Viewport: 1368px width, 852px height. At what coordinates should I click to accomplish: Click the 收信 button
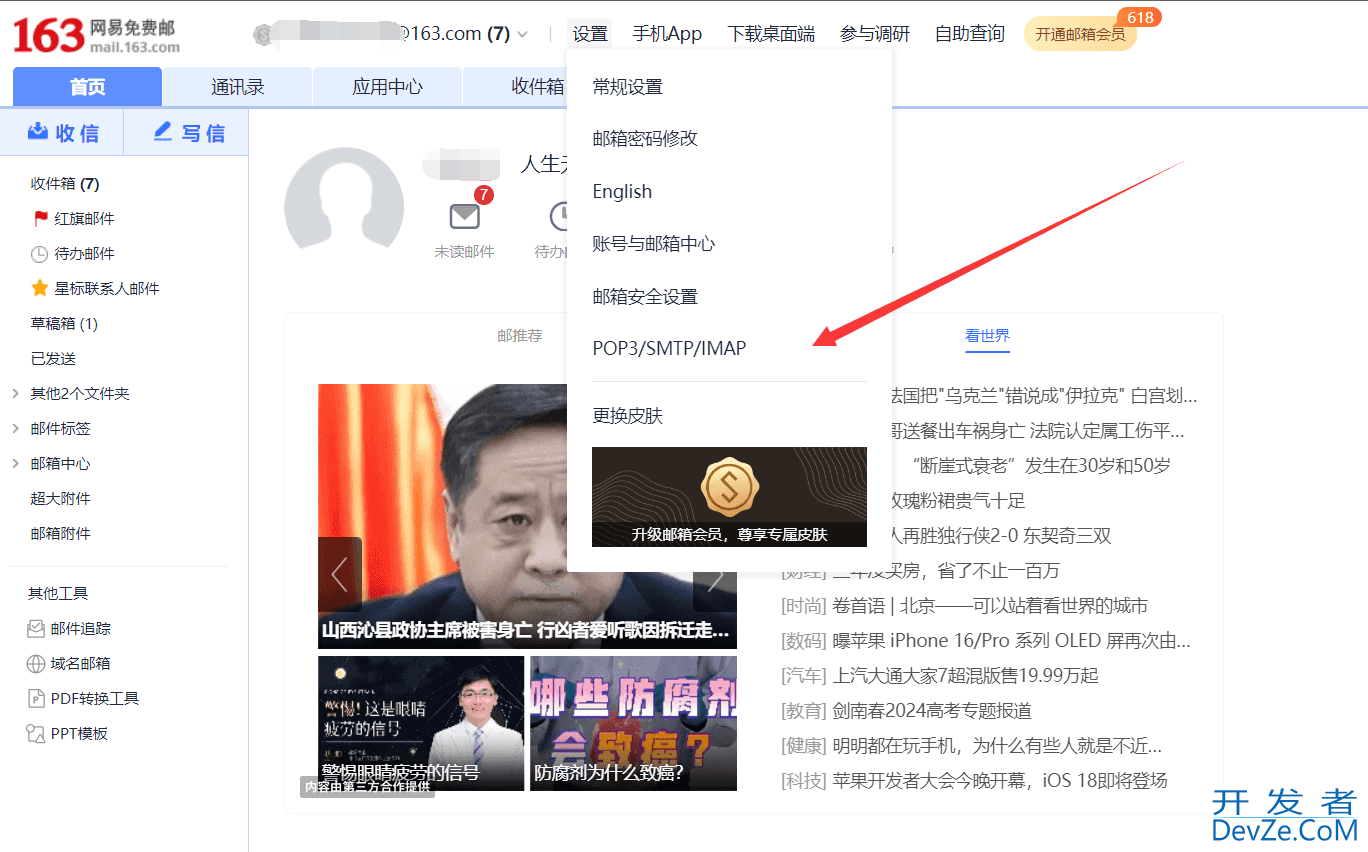pos(62,133)
